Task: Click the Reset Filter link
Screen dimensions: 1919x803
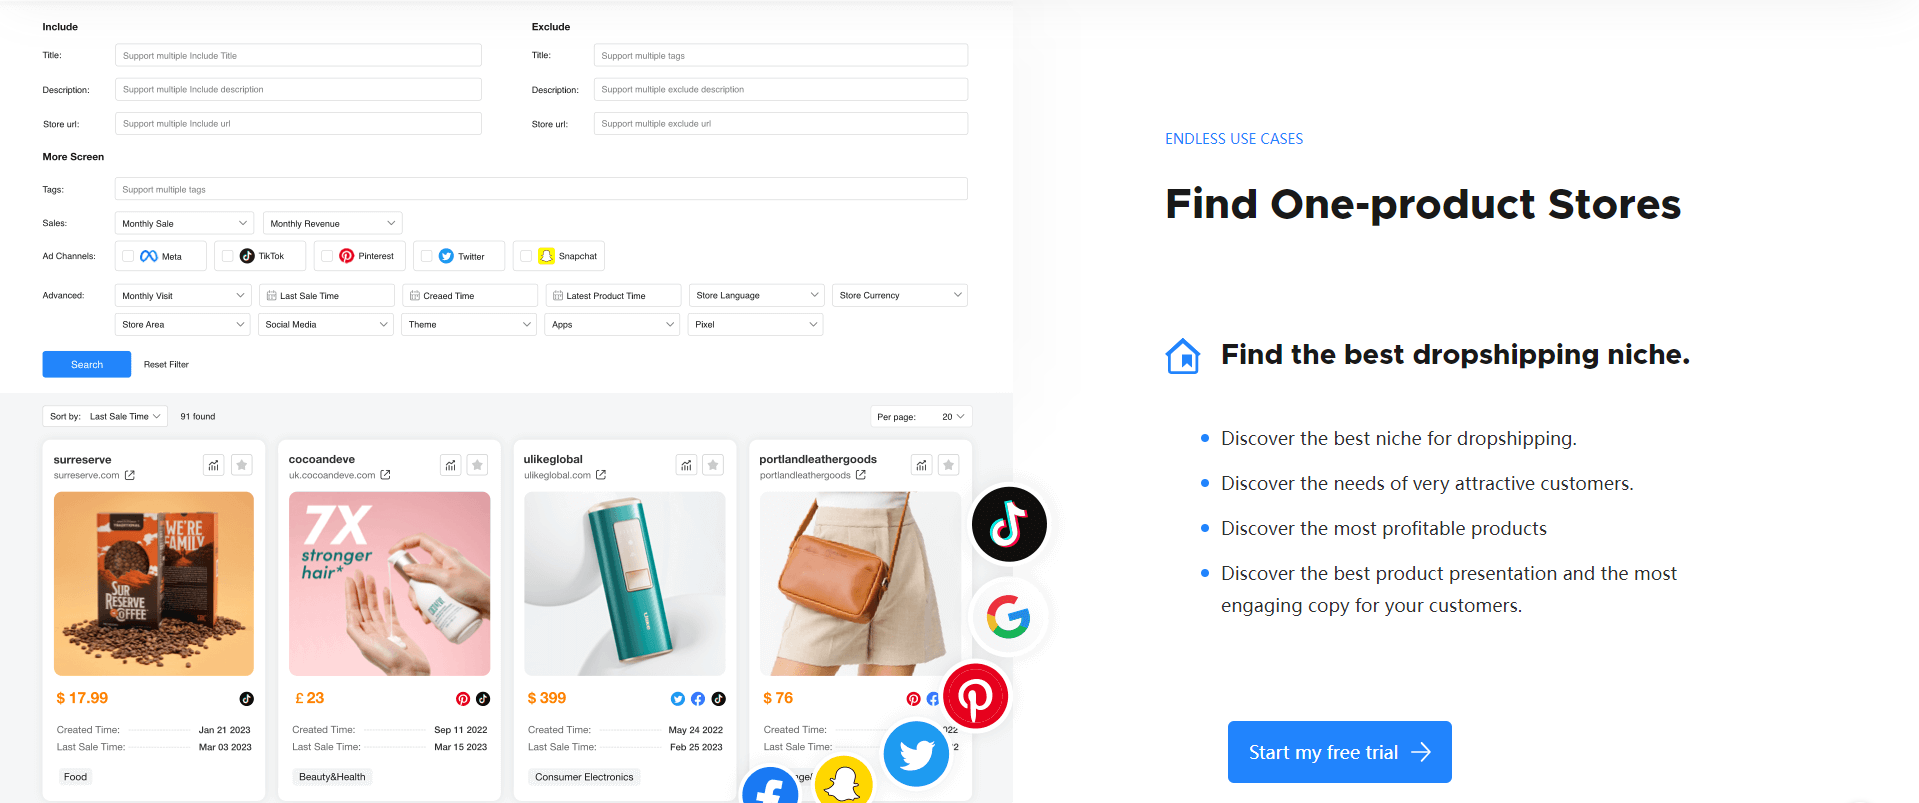Action: pyautogui.click(x=166, y=364)
